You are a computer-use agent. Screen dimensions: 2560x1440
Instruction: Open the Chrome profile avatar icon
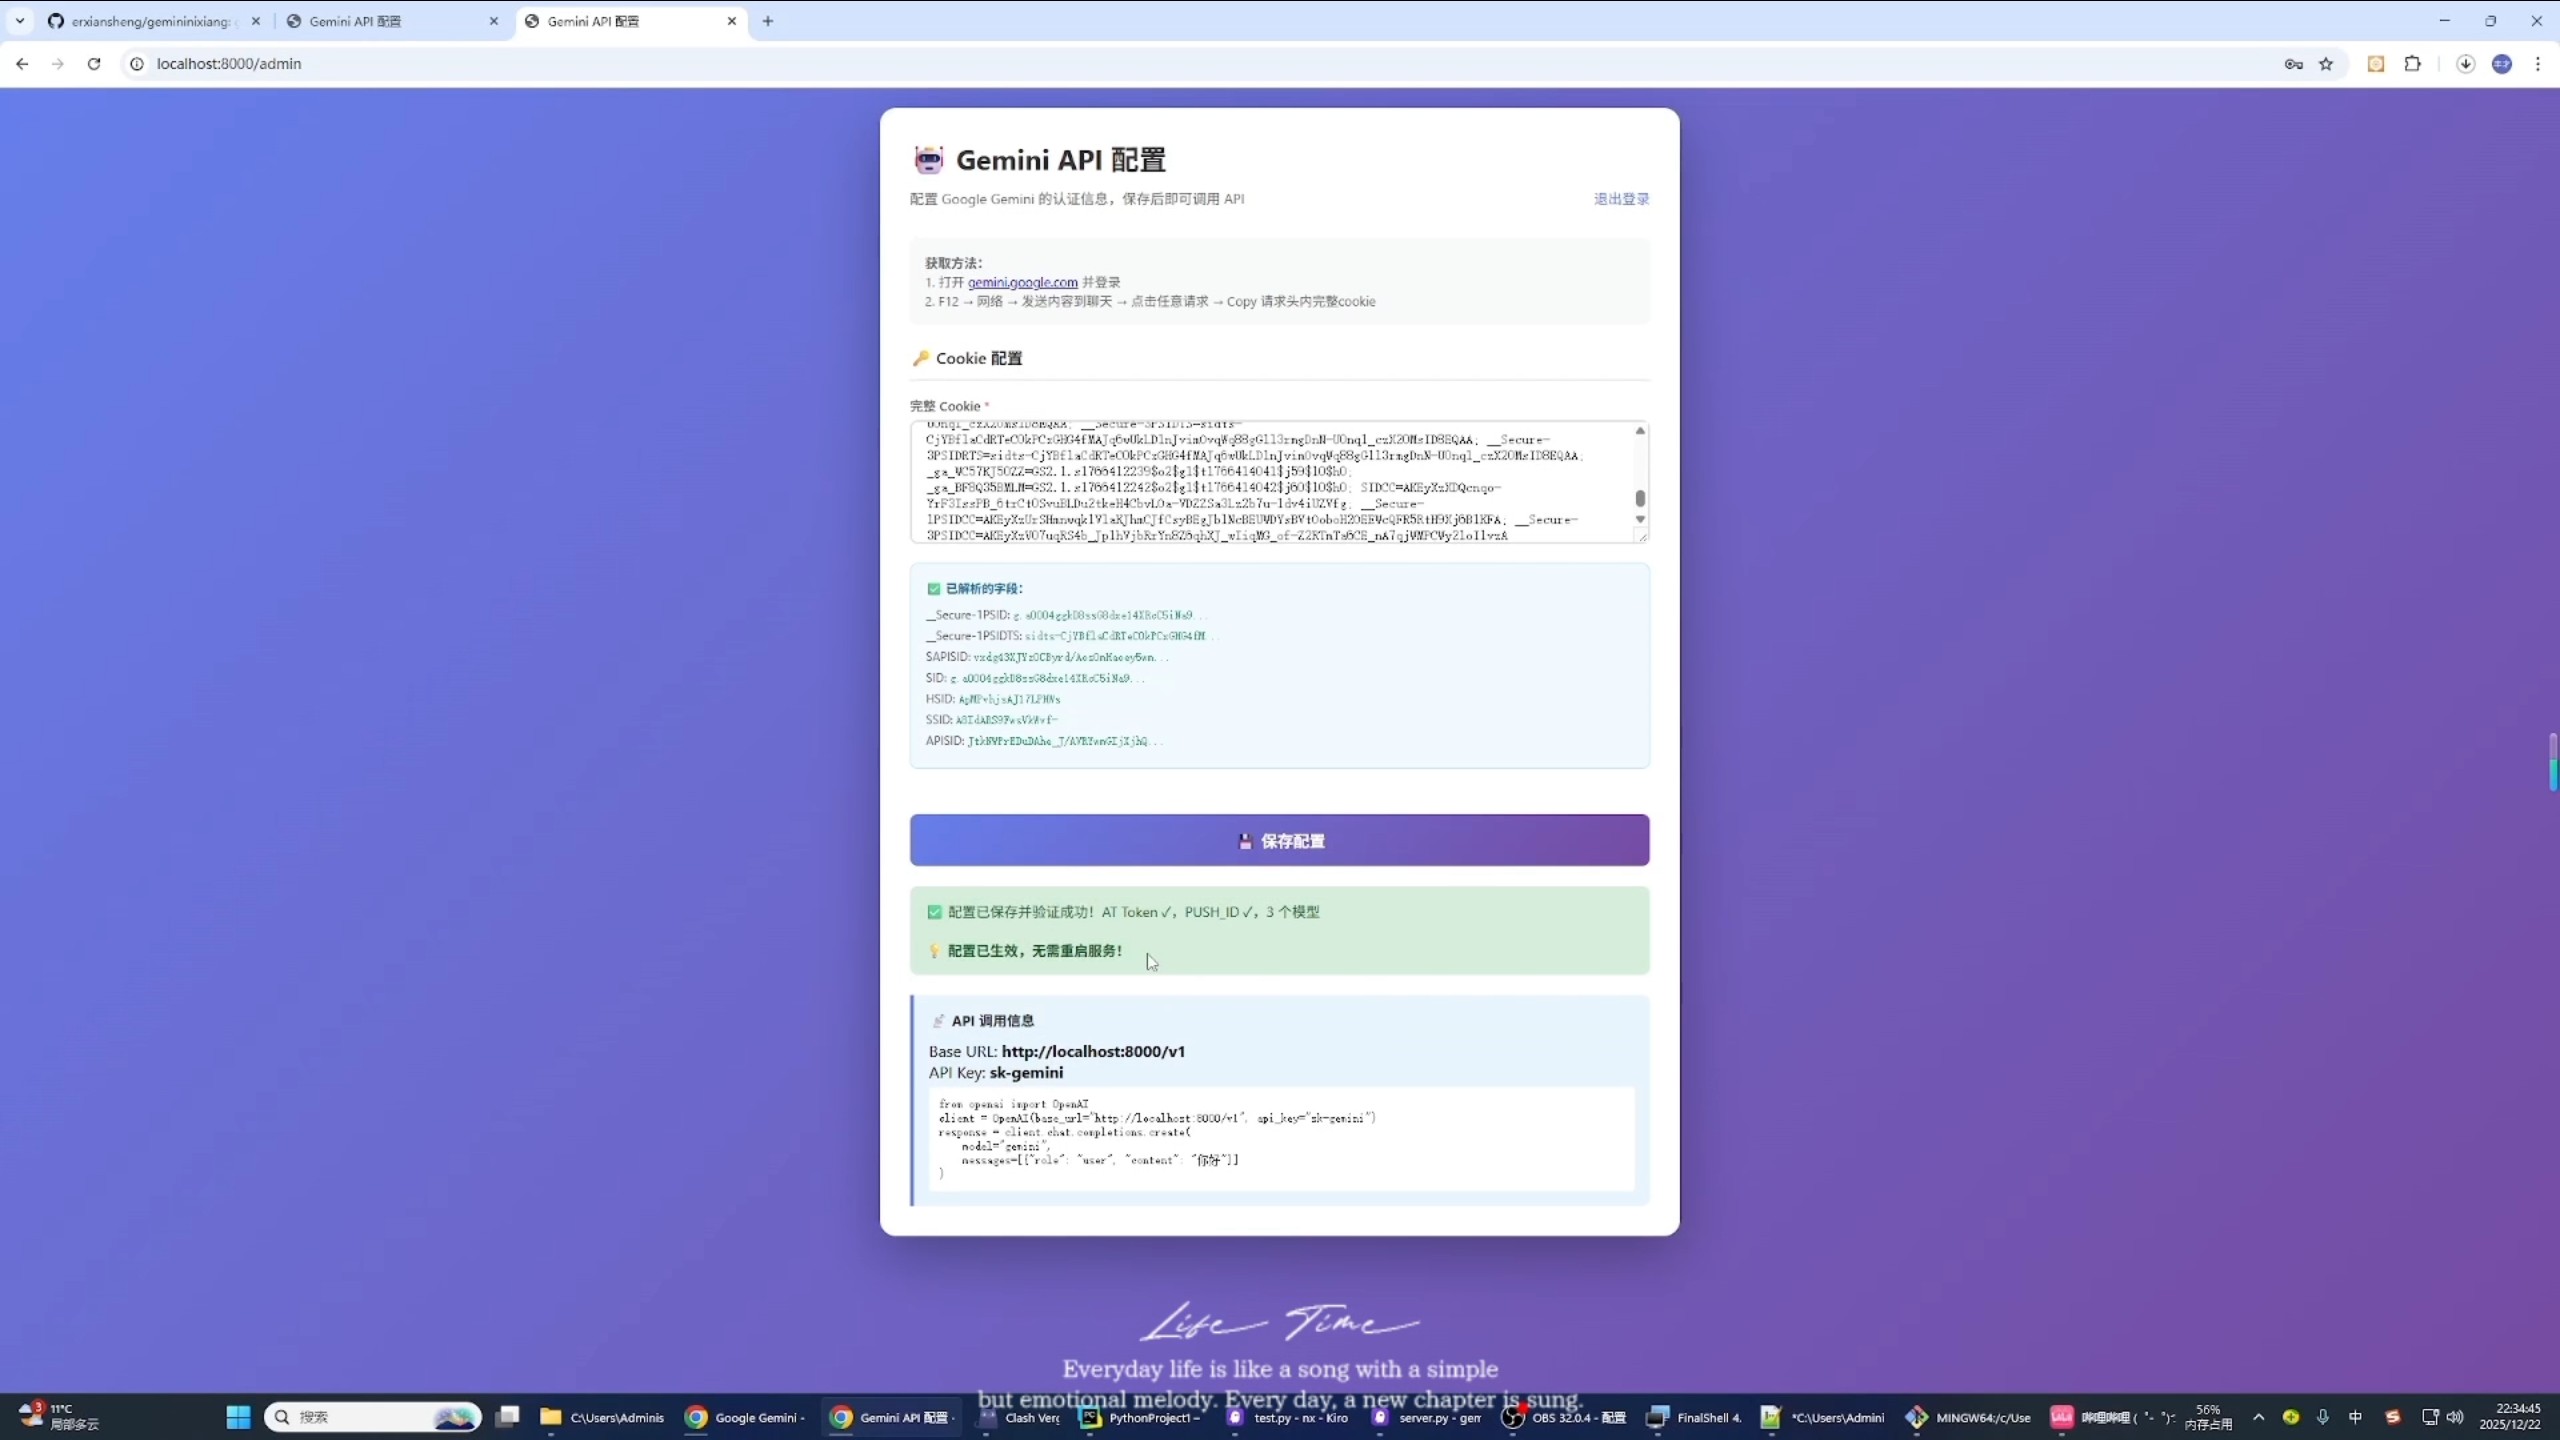click(2501, 64)
